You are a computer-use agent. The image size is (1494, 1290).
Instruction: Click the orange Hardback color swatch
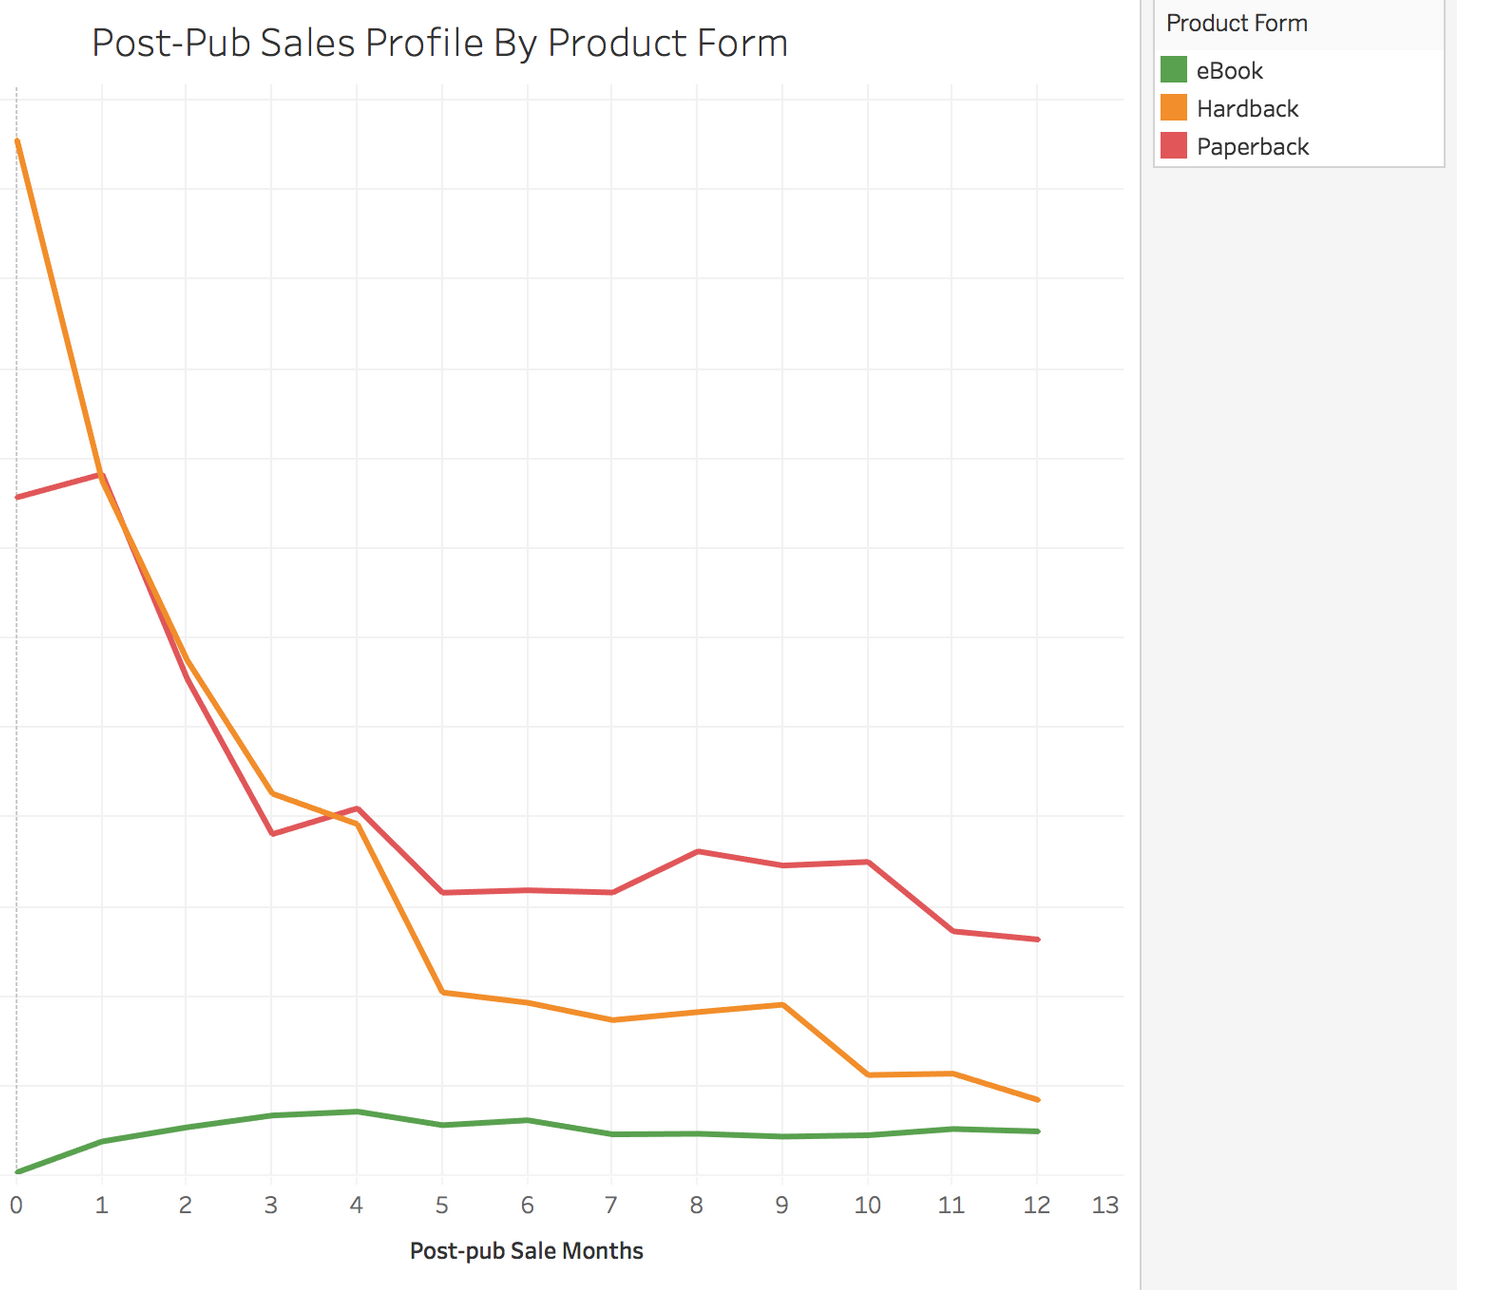(x=1173, y=108)
